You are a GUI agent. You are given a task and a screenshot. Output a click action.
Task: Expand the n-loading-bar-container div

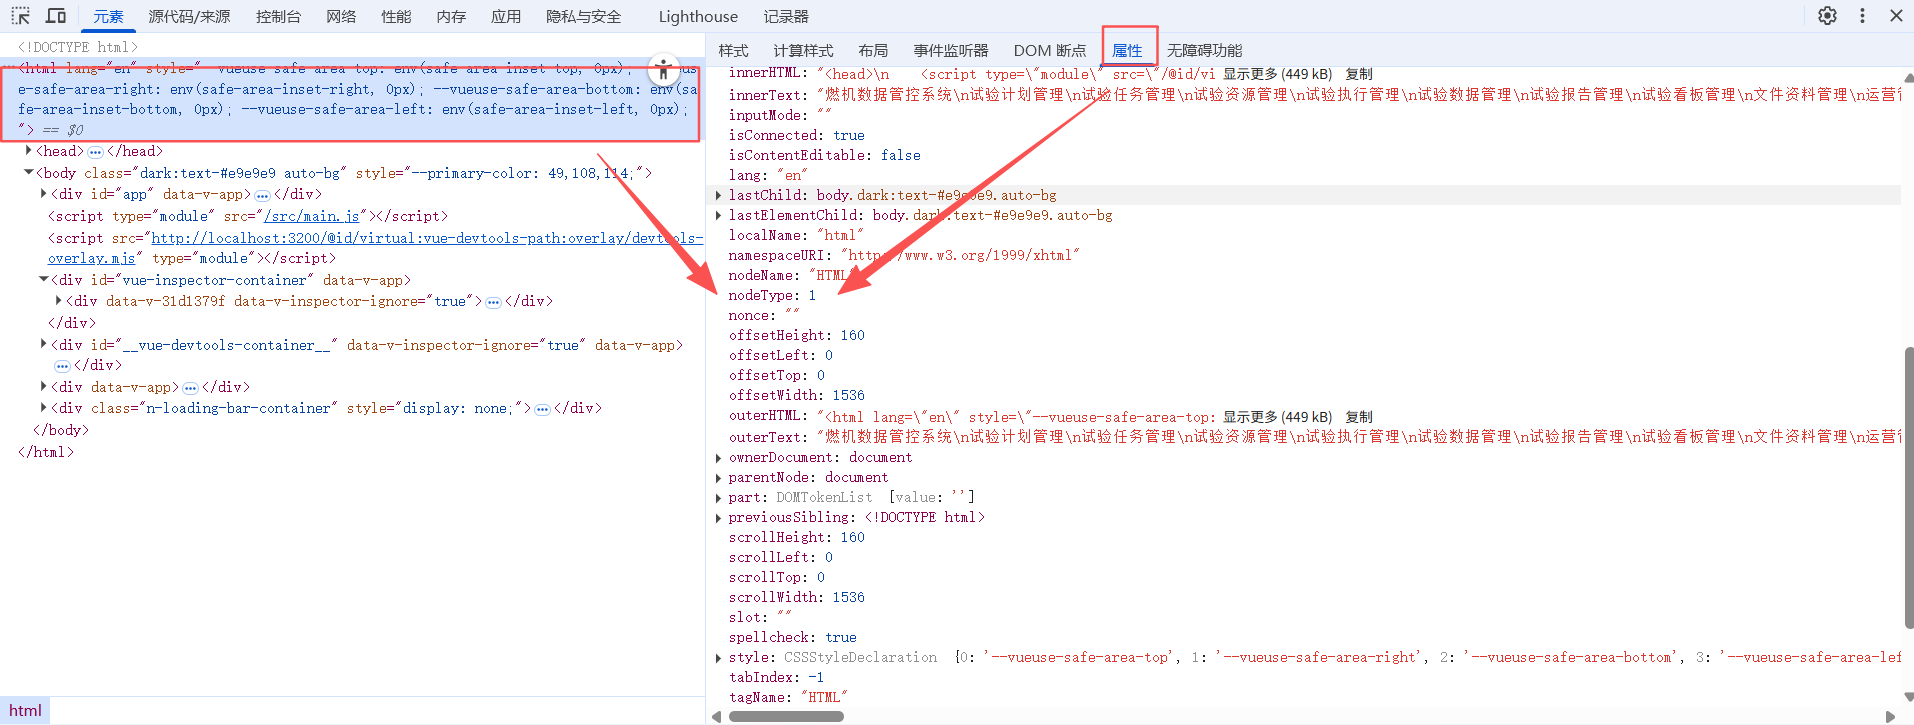43,408
